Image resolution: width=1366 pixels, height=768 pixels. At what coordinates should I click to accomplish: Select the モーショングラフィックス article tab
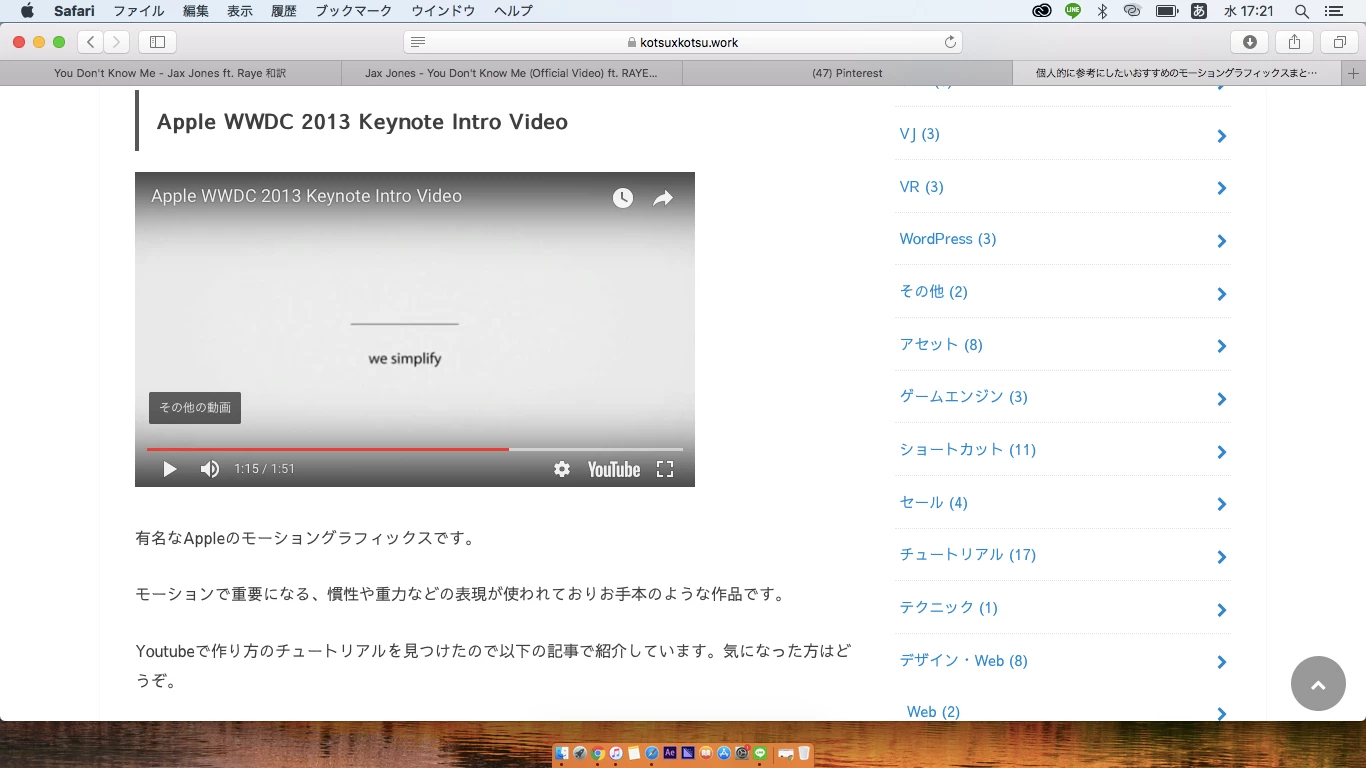point(1177,73)
